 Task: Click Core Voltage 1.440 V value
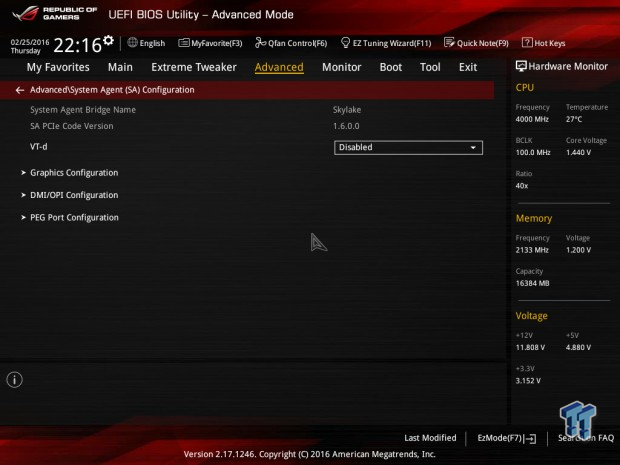point(578,153)
